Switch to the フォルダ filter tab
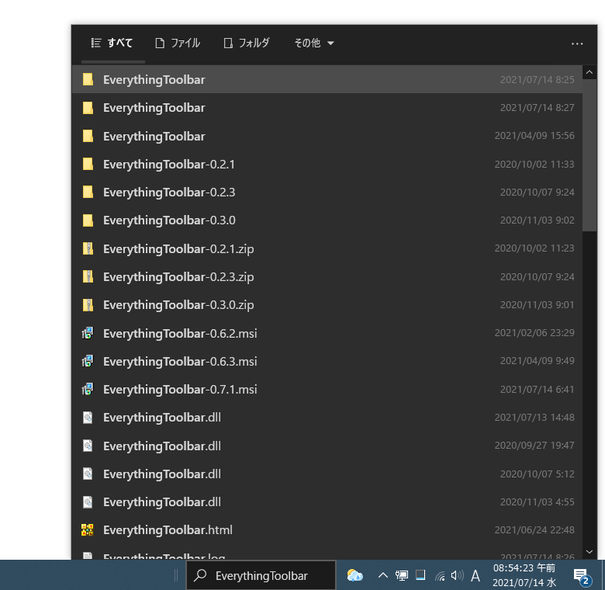 pos(247,43)
